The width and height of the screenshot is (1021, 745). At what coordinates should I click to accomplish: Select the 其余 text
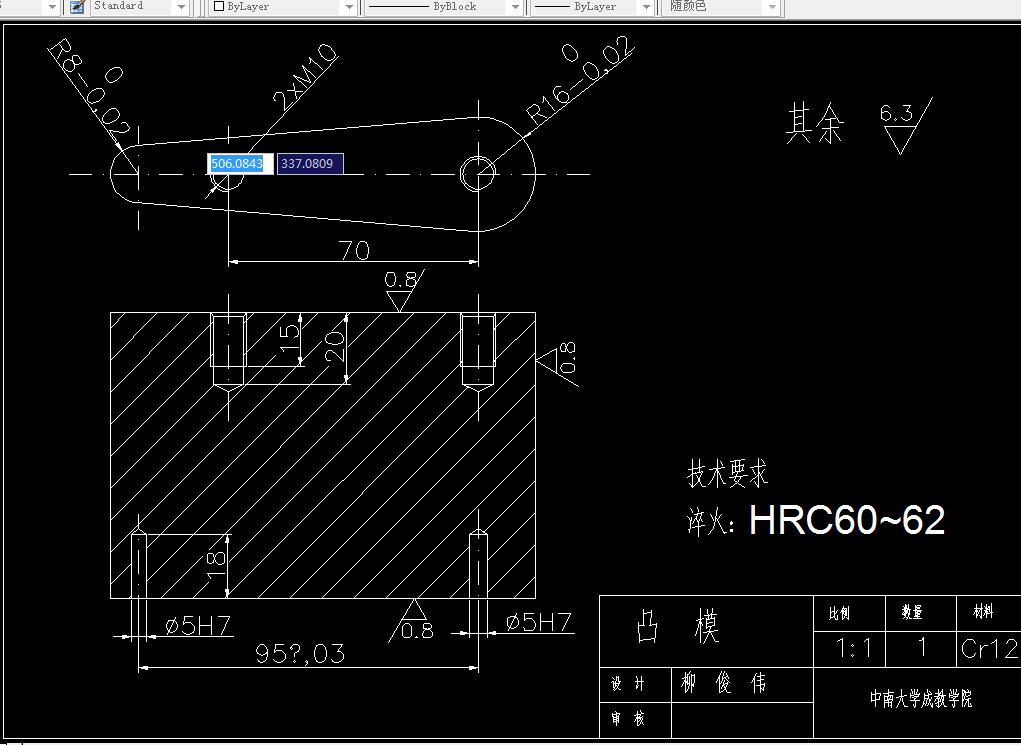[815, 123]
